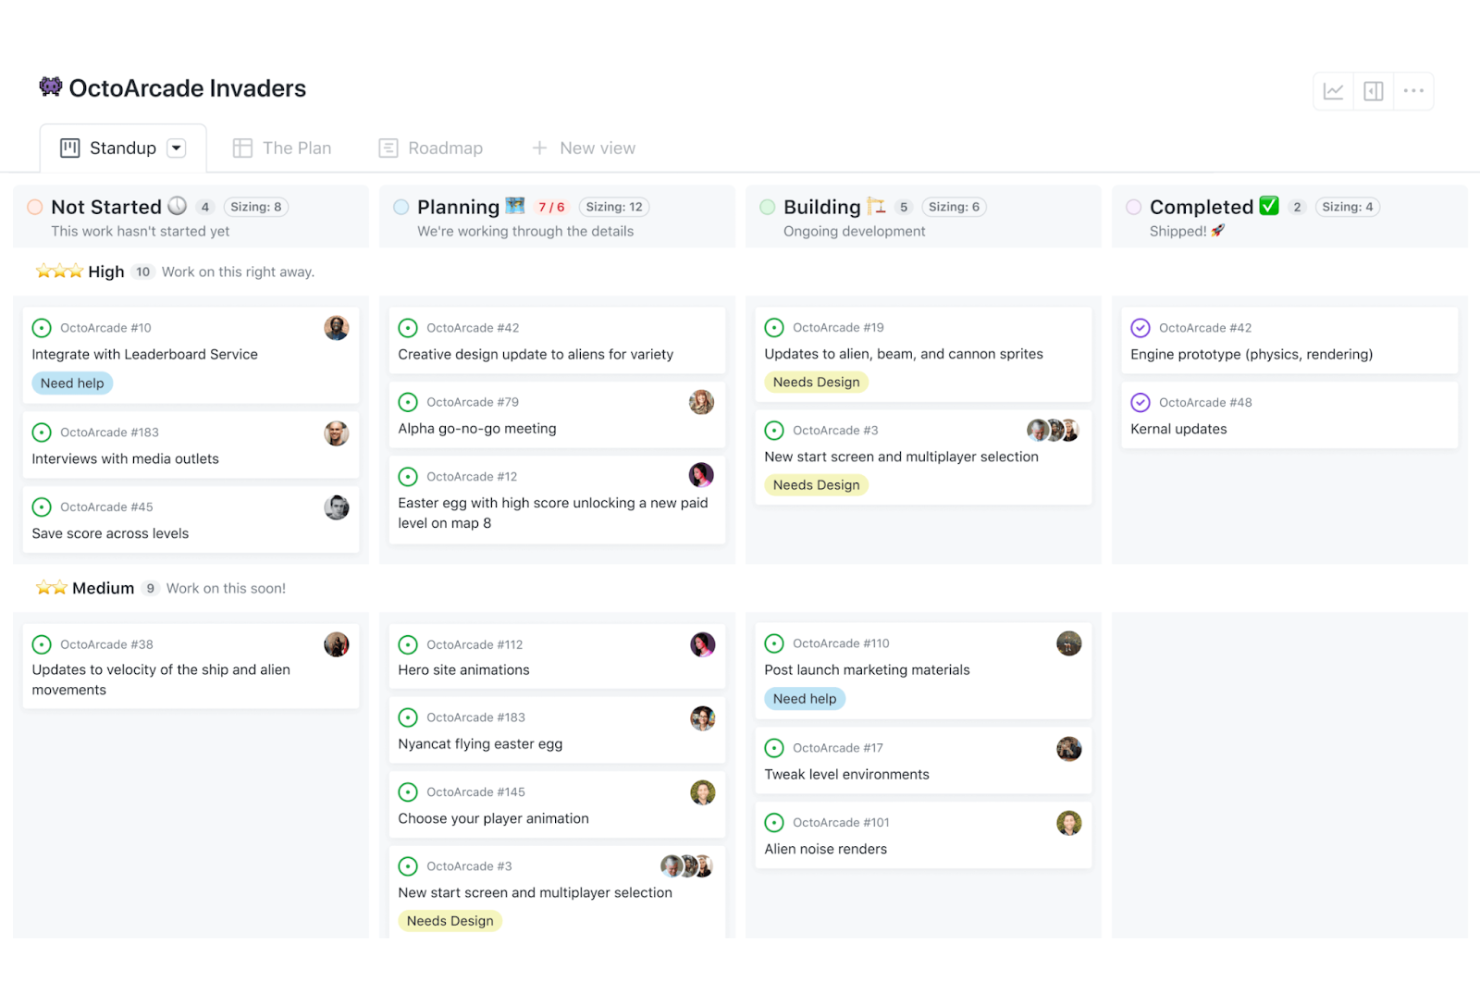
Task: Collapse the Medium priority group header
Action: pos(102,588)
